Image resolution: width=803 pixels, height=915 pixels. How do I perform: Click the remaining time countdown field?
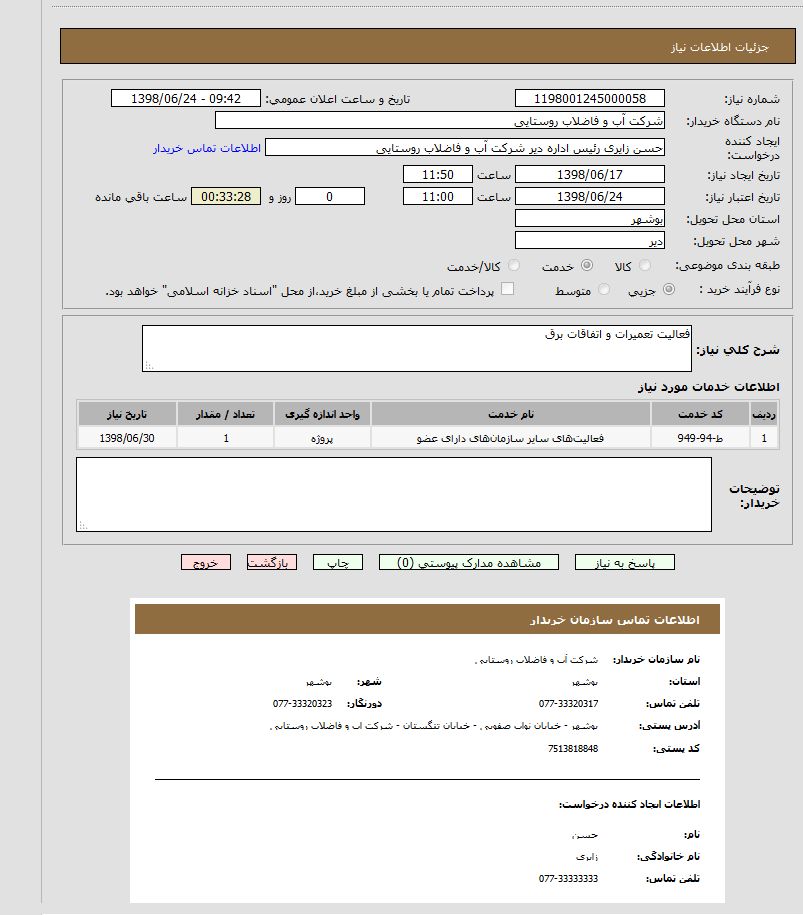225,196
